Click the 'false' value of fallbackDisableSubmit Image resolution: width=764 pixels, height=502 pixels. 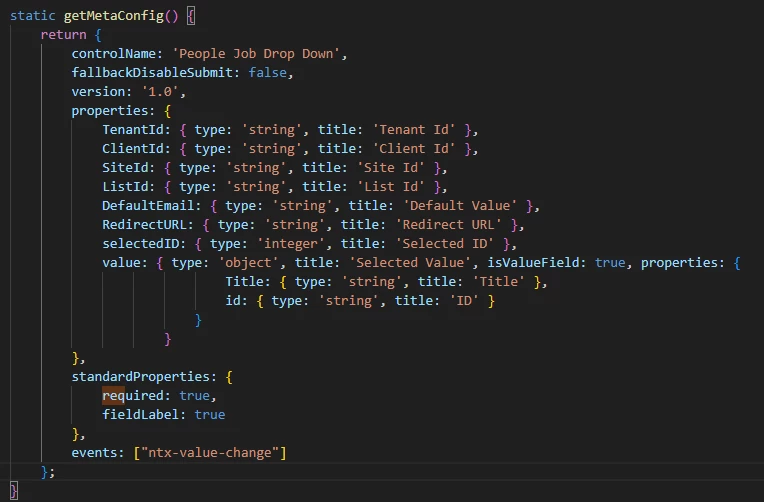(x=267, y=73)
